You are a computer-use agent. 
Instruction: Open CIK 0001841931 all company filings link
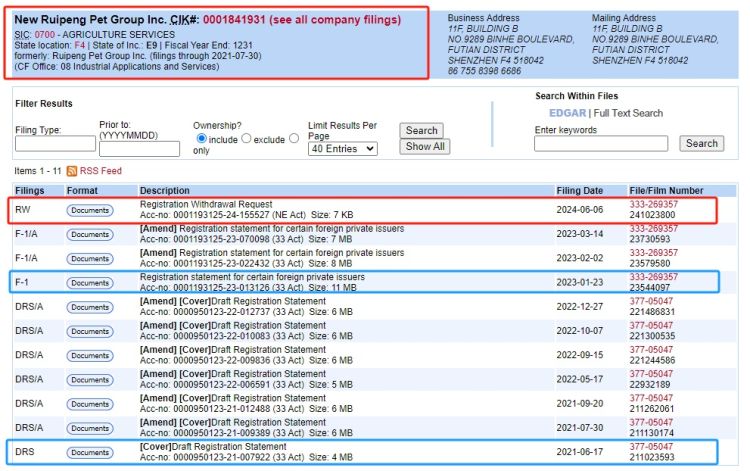(302, 20)
